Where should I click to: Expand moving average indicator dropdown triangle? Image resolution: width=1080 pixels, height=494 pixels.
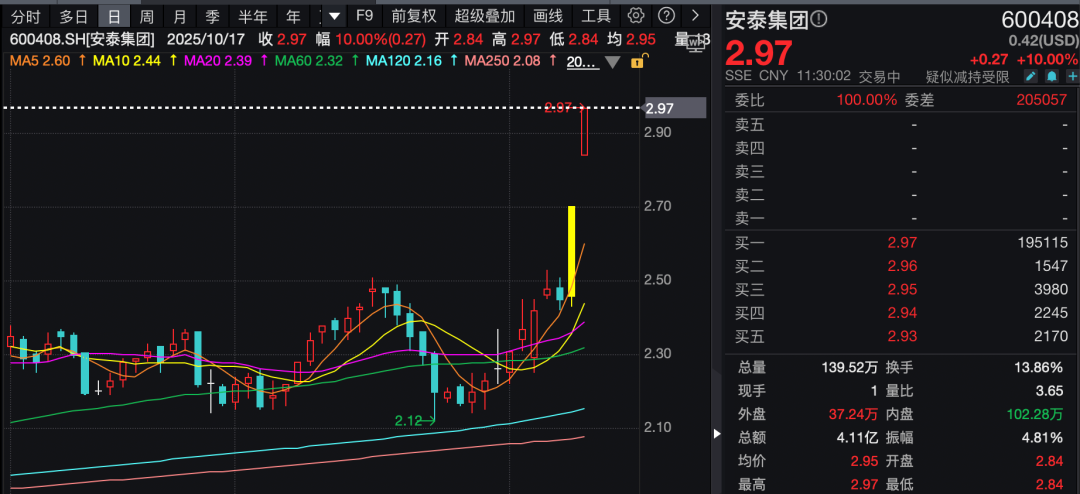(x=612, y=62)
